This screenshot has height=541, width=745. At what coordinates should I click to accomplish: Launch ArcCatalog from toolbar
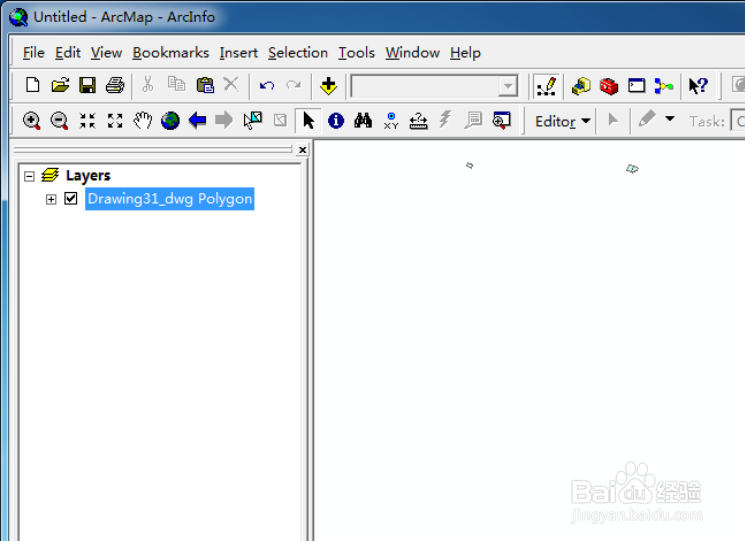click(581, 86)
